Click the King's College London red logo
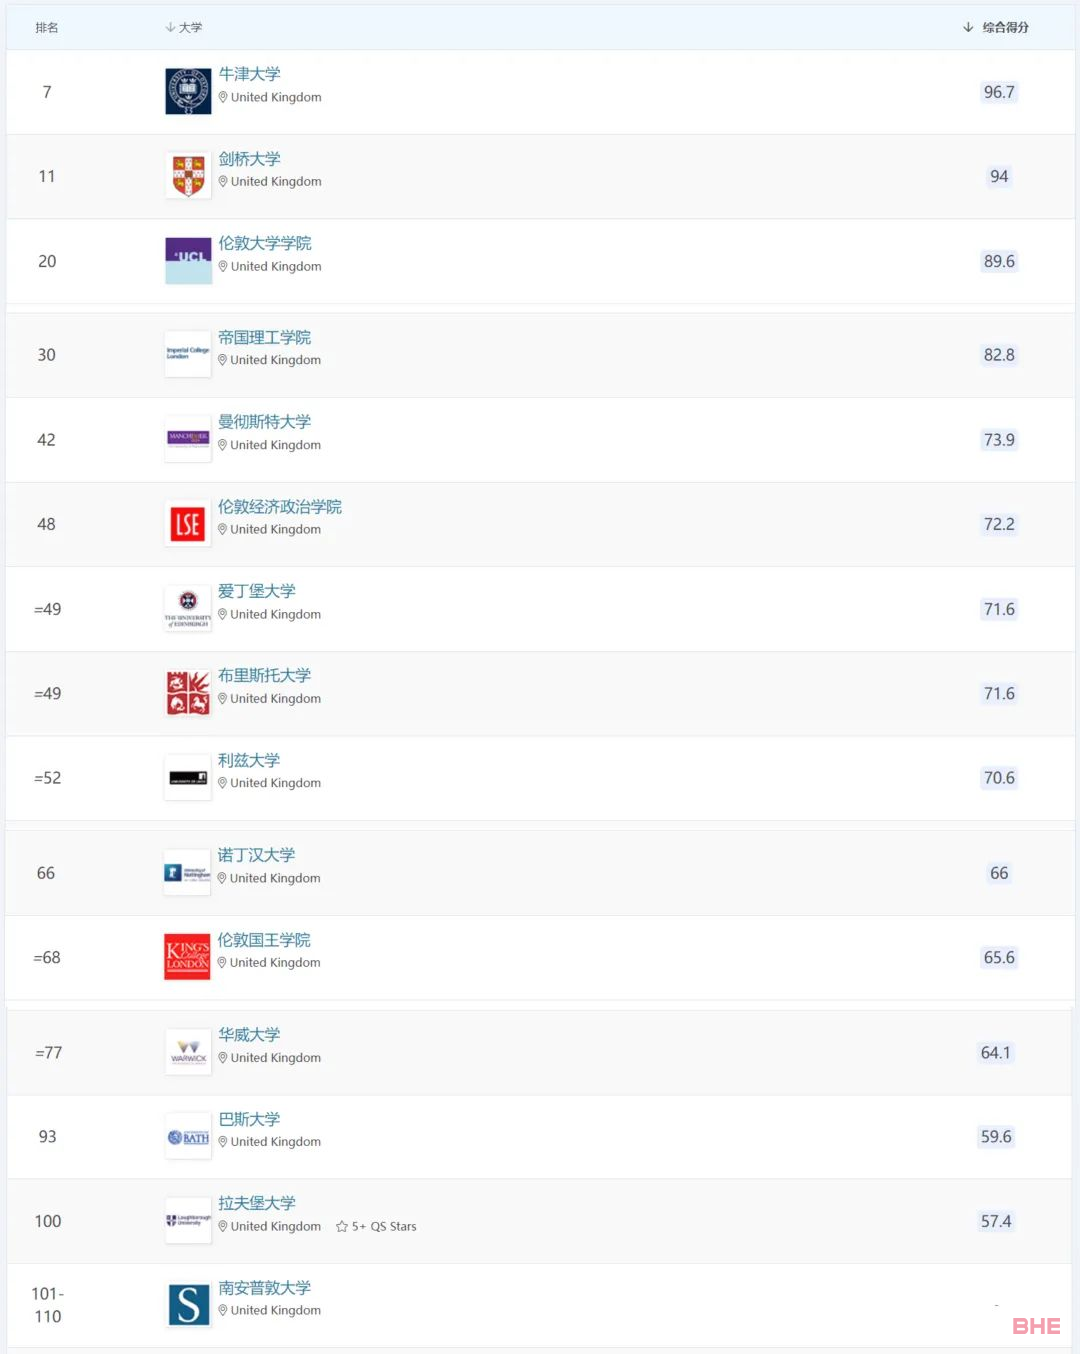Screen dimensions: 1080x1354 (188, 957)
